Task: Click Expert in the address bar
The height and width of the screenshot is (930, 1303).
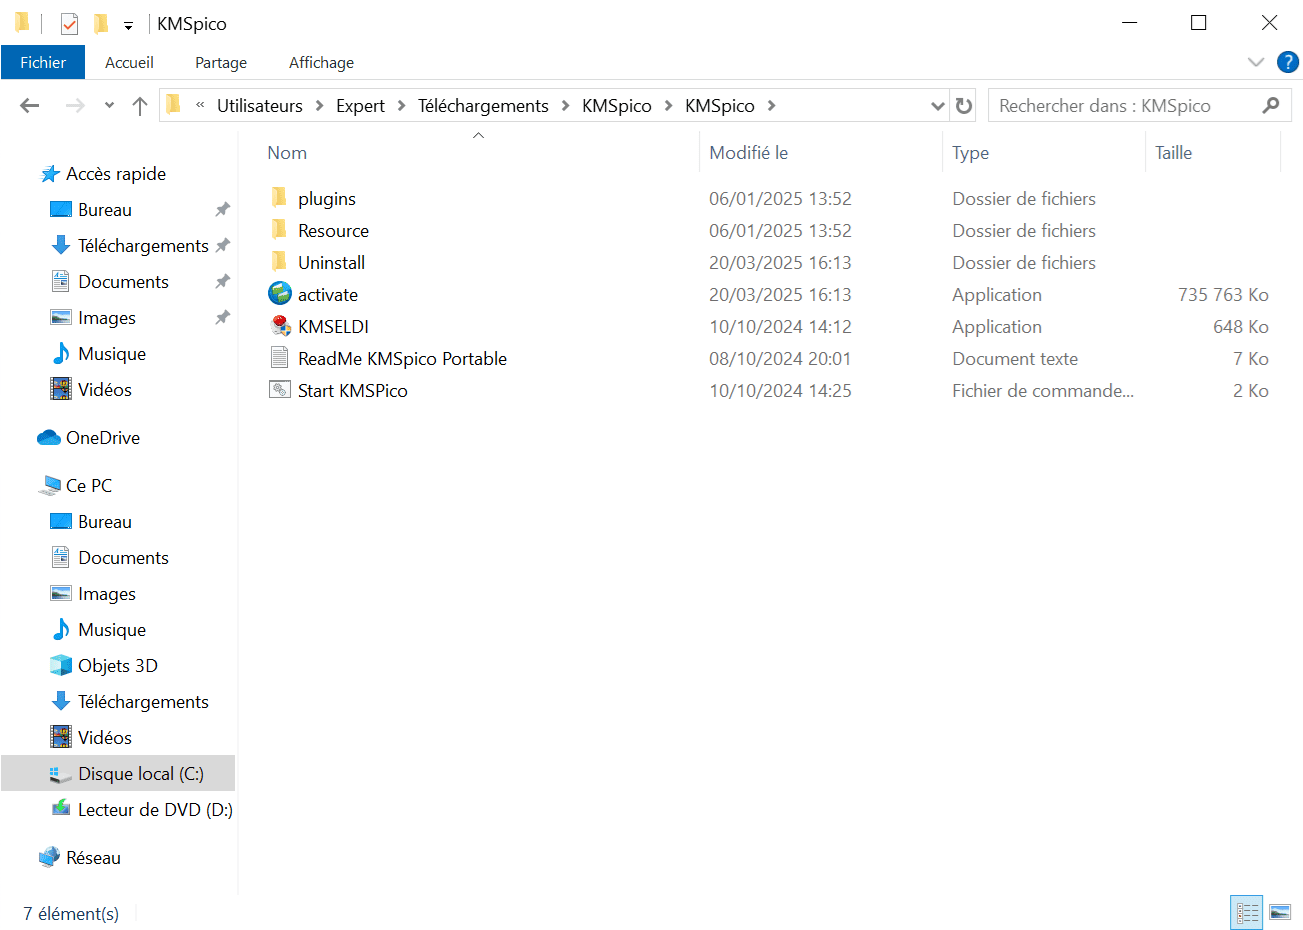Action: tap(360, 106)
